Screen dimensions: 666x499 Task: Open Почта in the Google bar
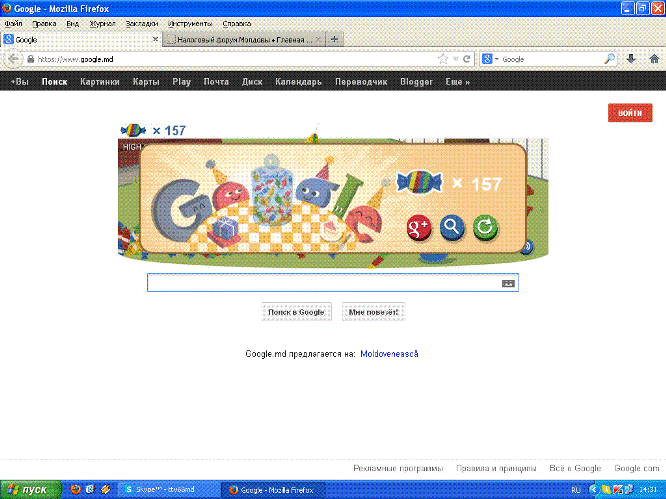click(x=216, y=82)
